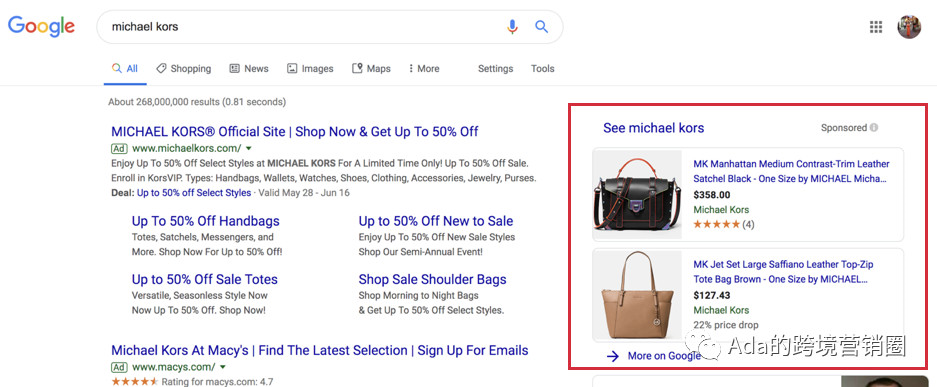The height and width of the screenshot is (387, 937).
Task: Click See michael kors heading link
Action: [x=654, y=128]
